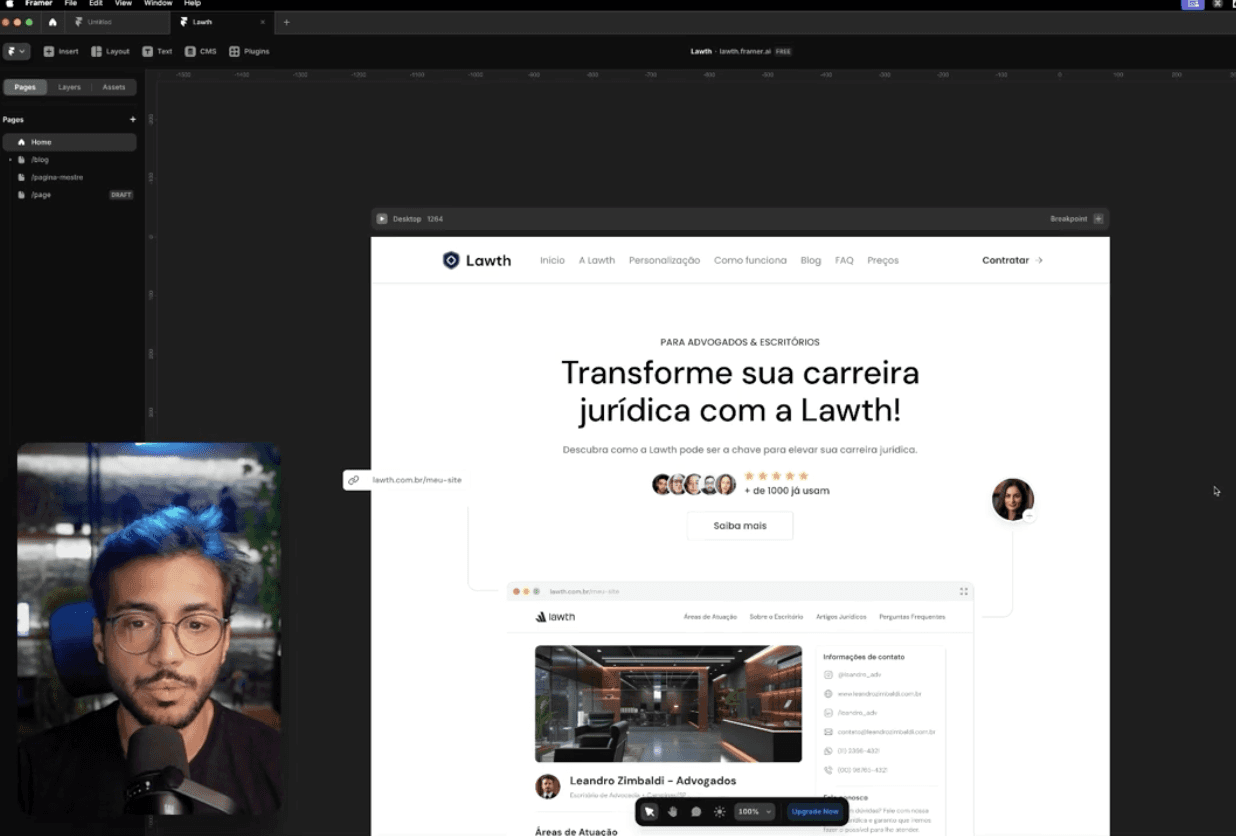
Task: Add a breakpoint with plus icon
Action: coord(1098,219)
